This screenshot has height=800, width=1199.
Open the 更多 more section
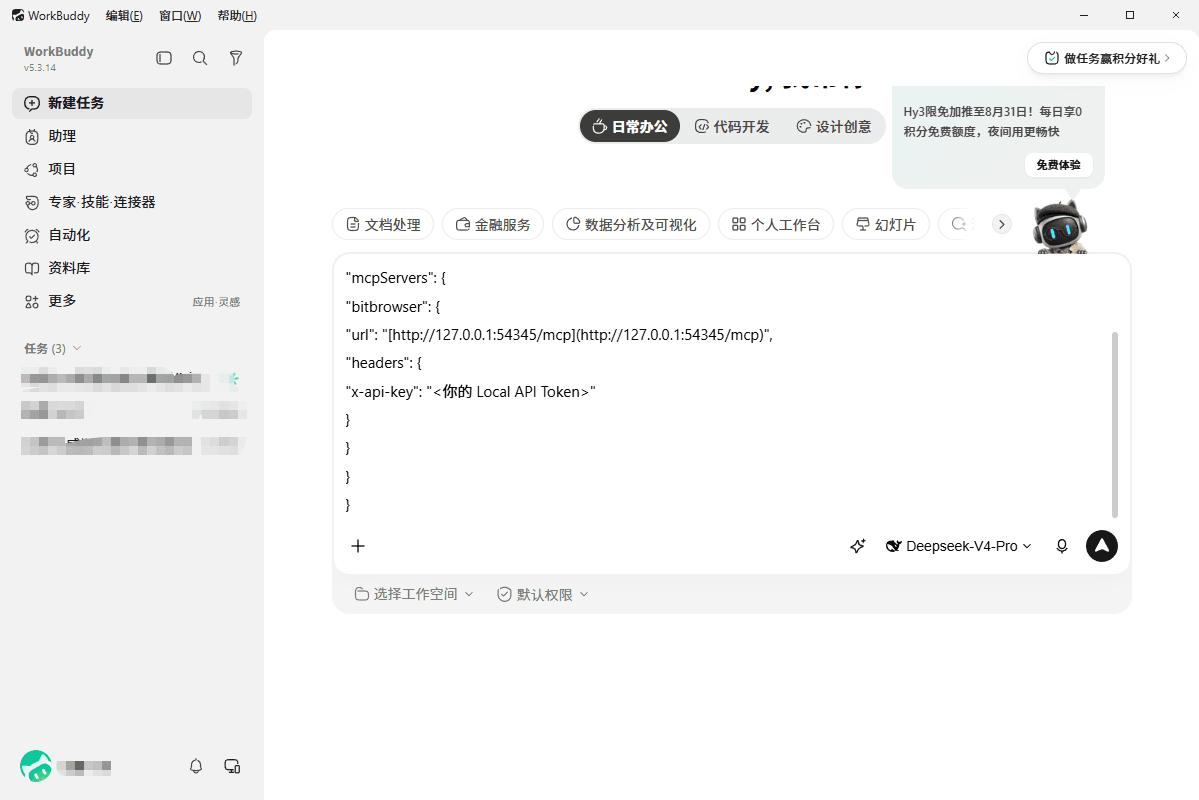(x=132, y=301)
